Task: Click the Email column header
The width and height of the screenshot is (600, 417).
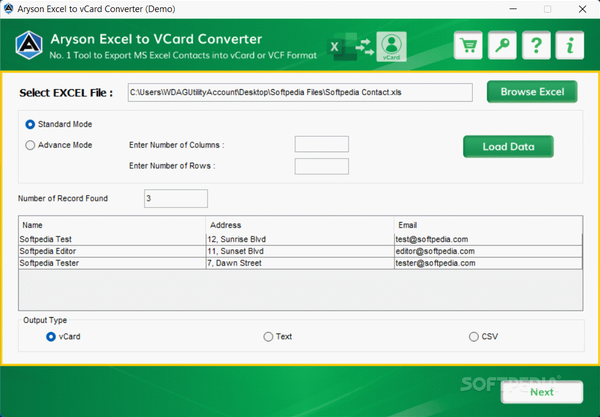Action: pos(488,225)
